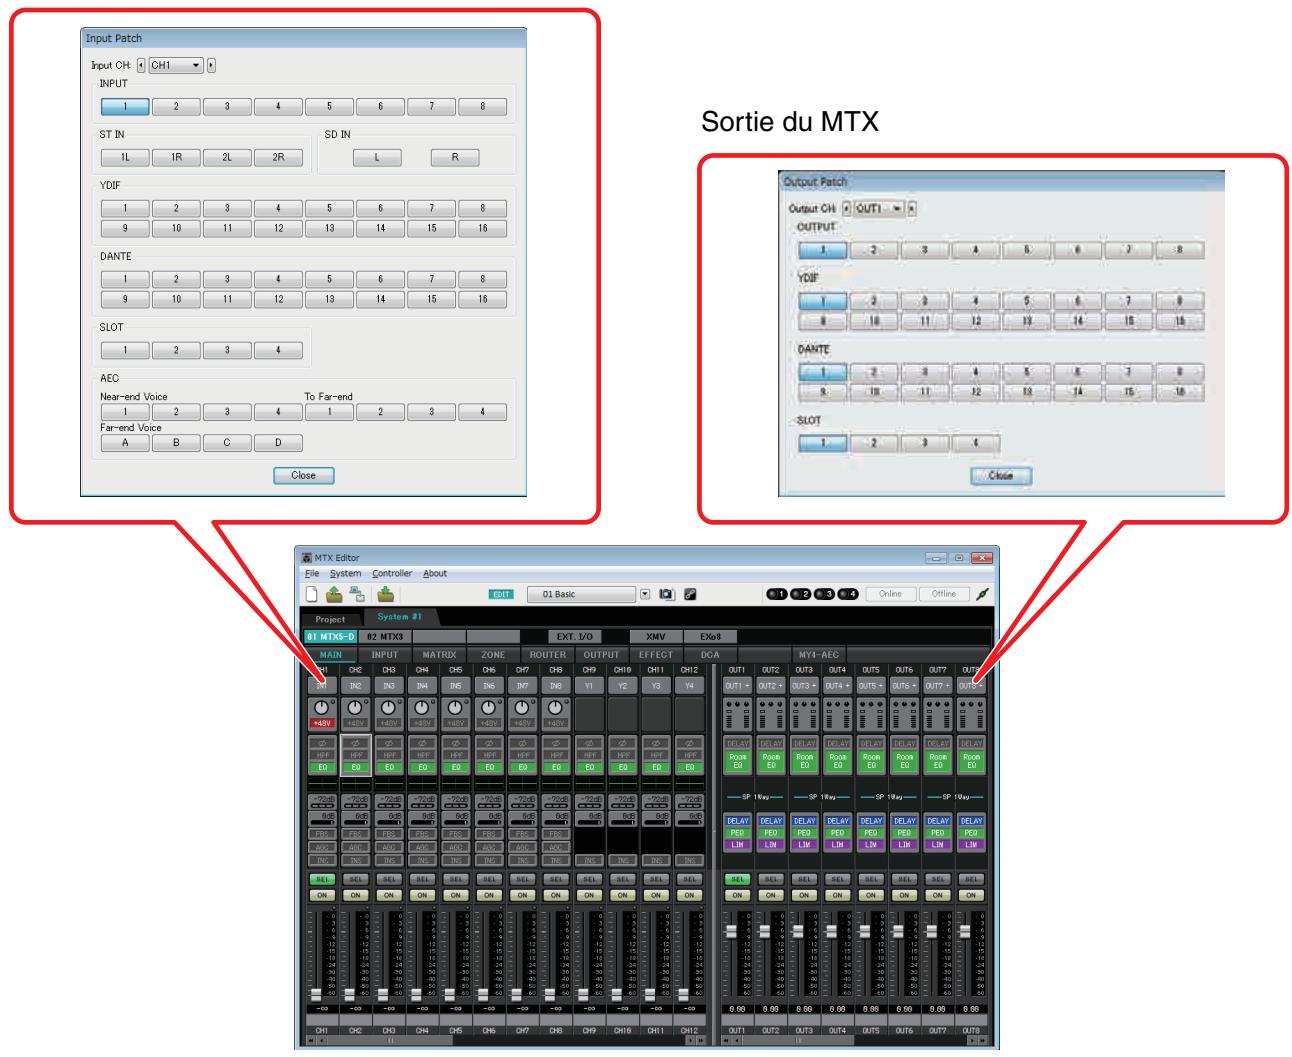Click the OUT1 output meter block
1292x1057 pixels.
(x=738, y=713)
